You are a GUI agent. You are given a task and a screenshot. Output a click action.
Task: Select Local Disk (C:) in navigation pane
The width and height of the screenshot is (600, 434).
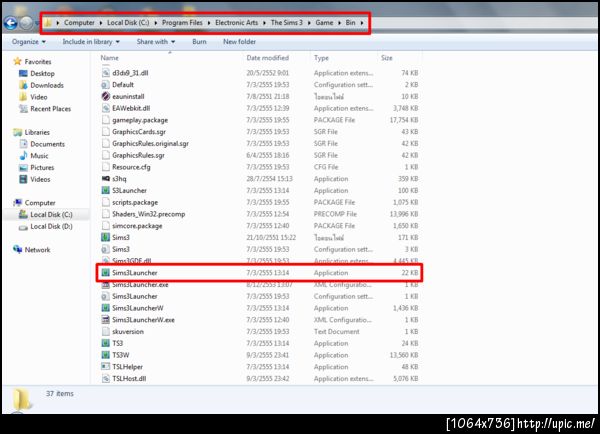[x=51, y=215]
